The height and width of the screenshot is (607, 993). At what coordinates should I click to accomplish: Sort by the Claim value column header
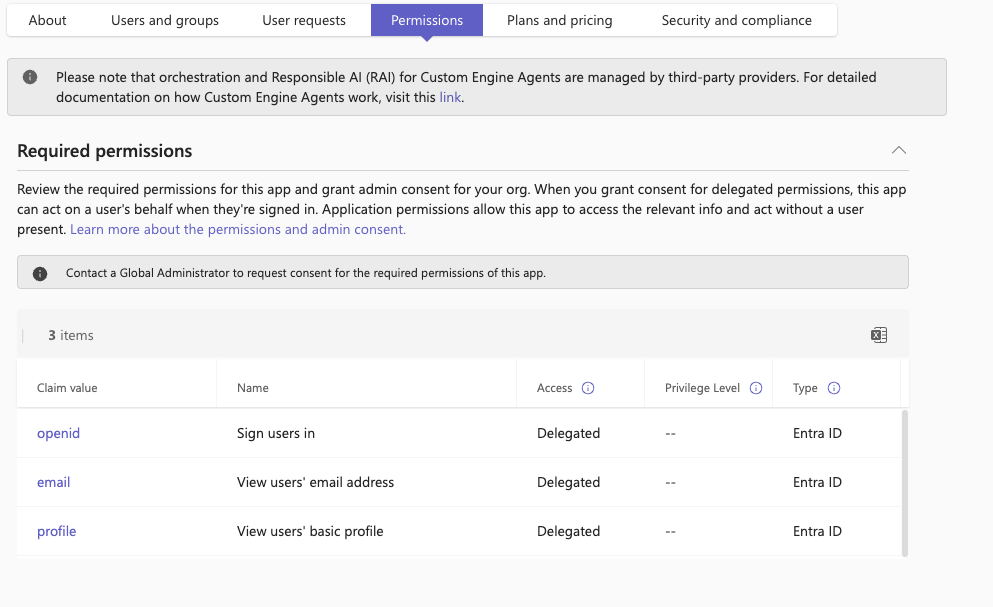pos(67,388)
